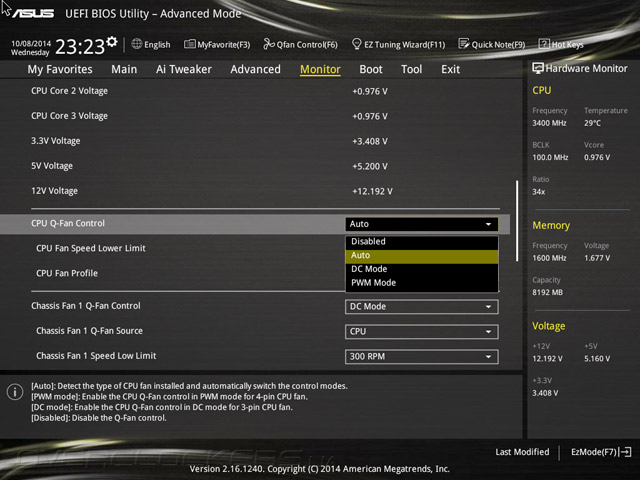
Task: Go to the Advanced tab
Action: [x=256, y=69]
